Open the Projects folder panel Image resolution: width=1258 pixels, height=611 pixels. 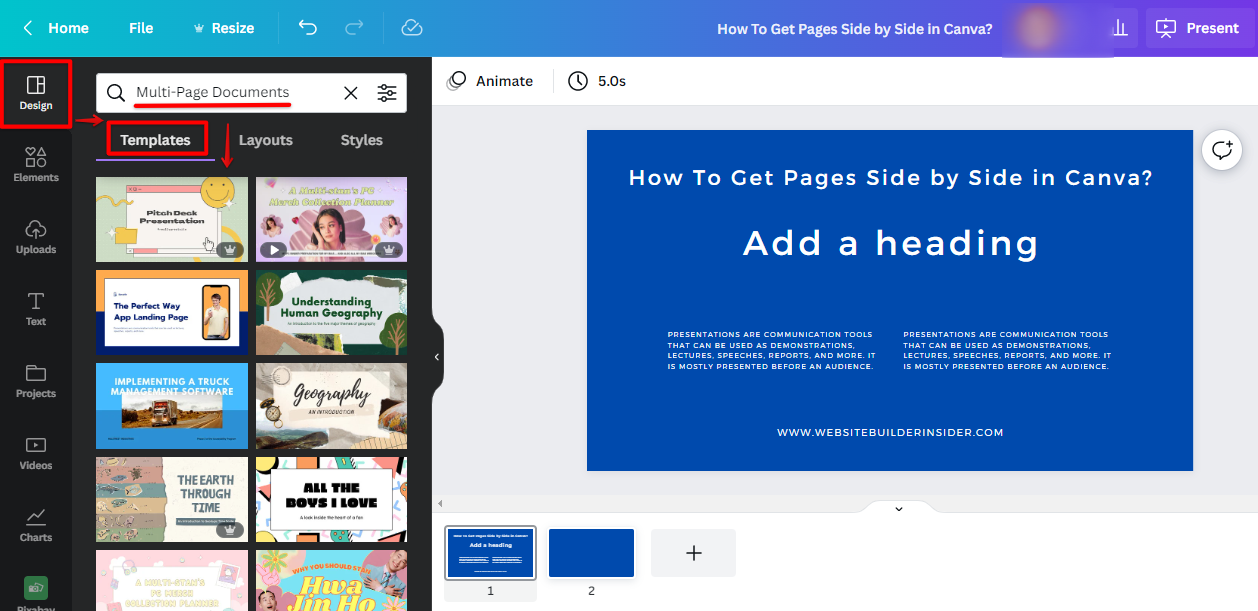[36, 381]
